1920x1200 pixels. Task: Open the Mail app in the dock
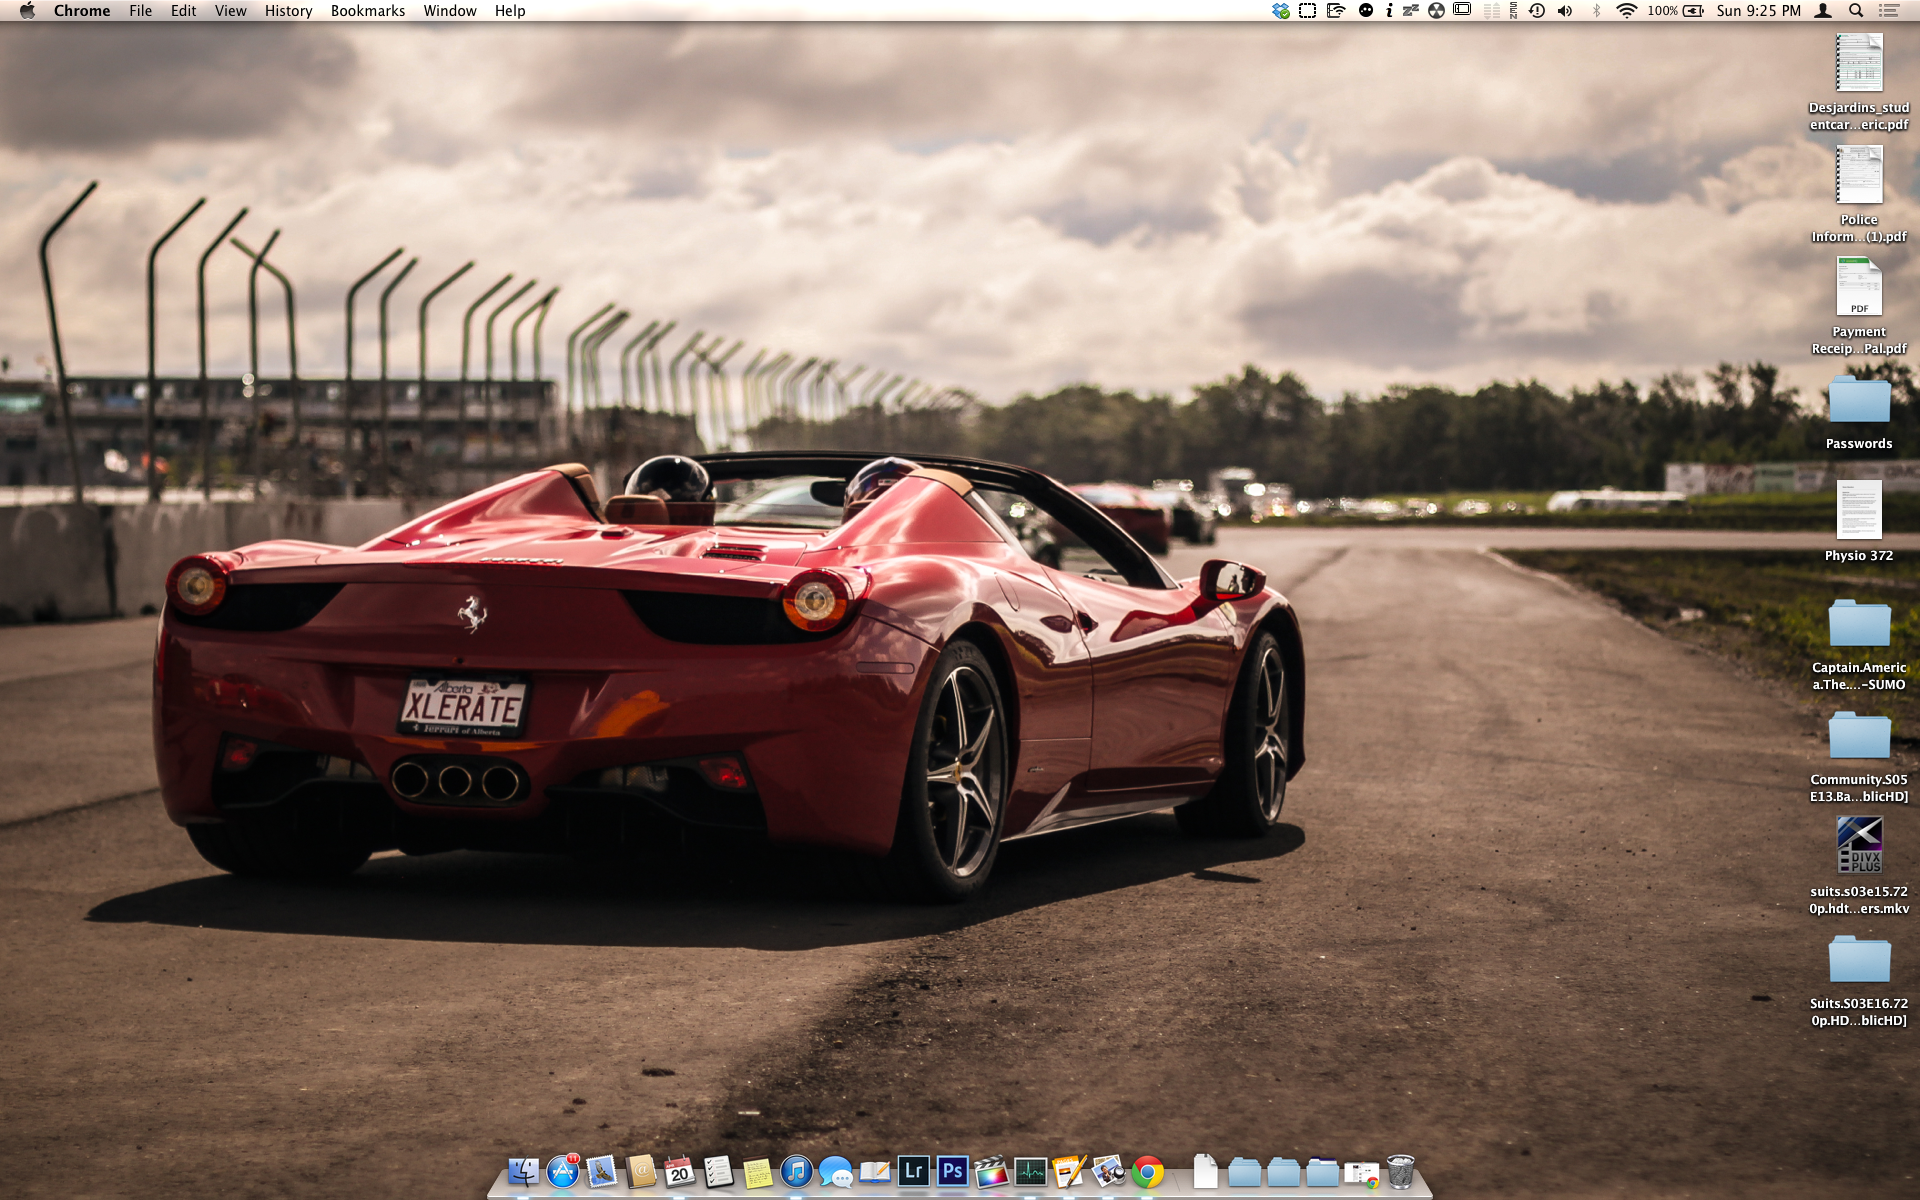click(x=602, y=1171)
